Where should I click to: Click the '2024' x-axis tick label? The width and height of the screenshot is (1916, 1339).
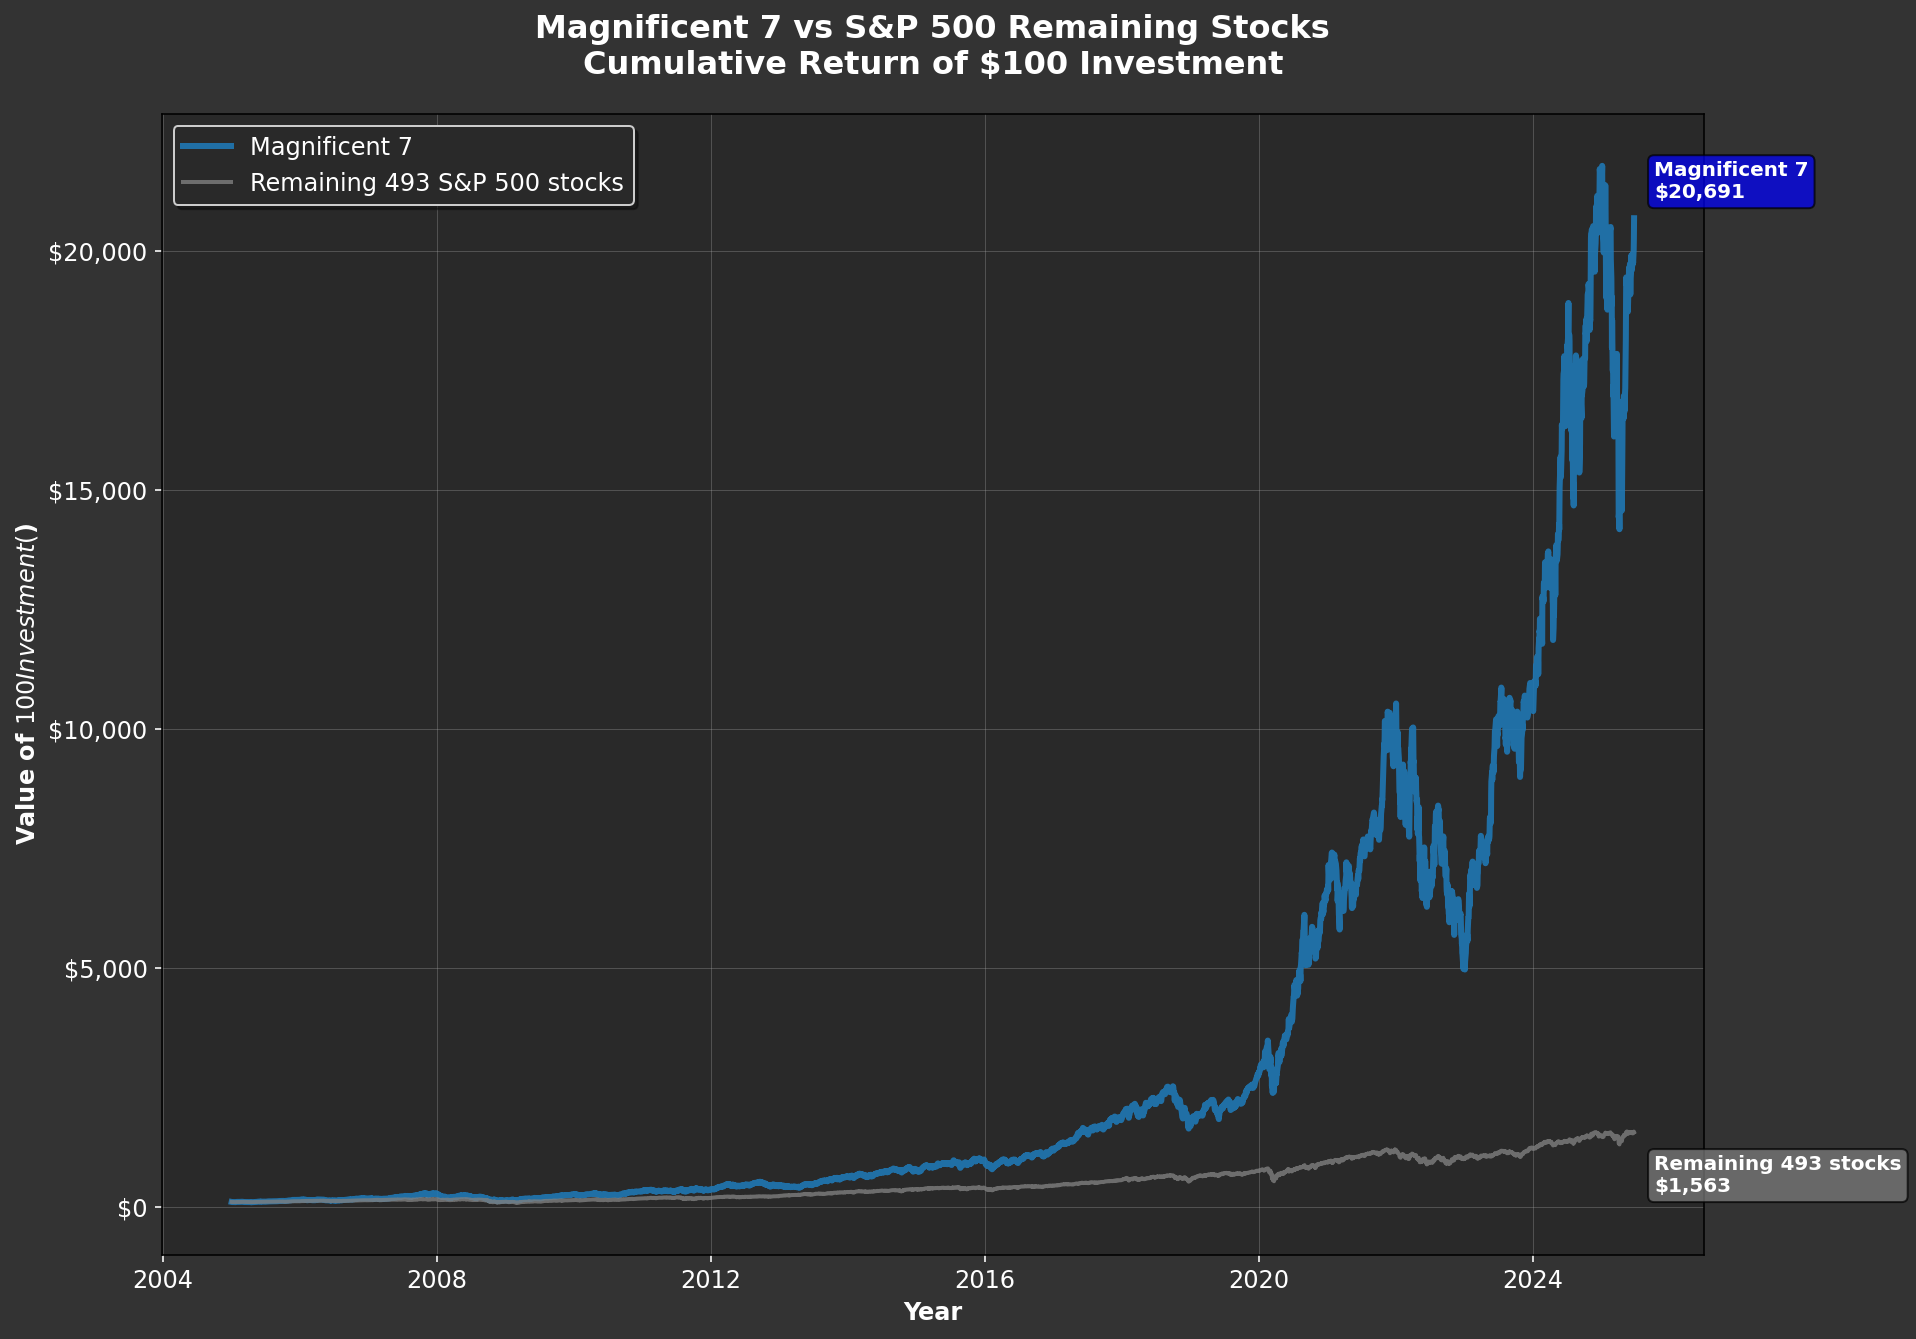(x=1533, y=1280)
